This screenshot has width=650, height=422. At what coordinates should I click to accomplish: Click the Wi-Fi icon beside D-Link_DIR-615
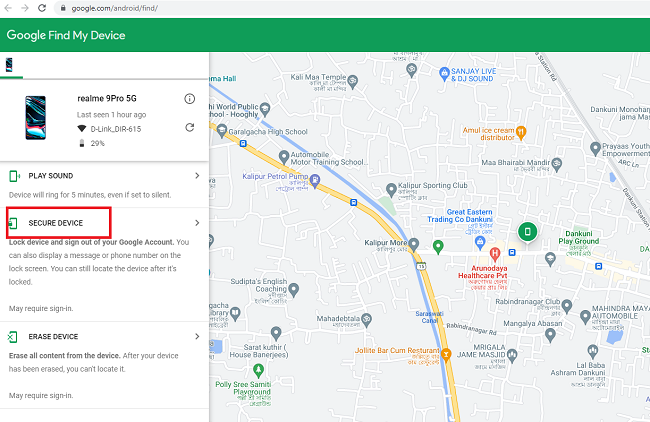point(82,129)
